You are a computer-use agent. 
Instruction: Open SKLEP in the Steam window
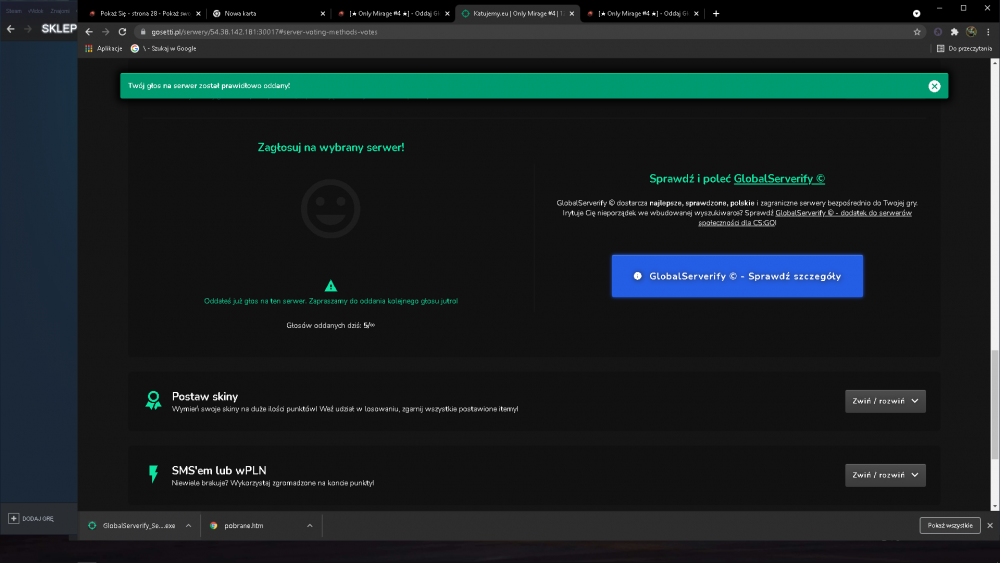click(x=59, y=29)
